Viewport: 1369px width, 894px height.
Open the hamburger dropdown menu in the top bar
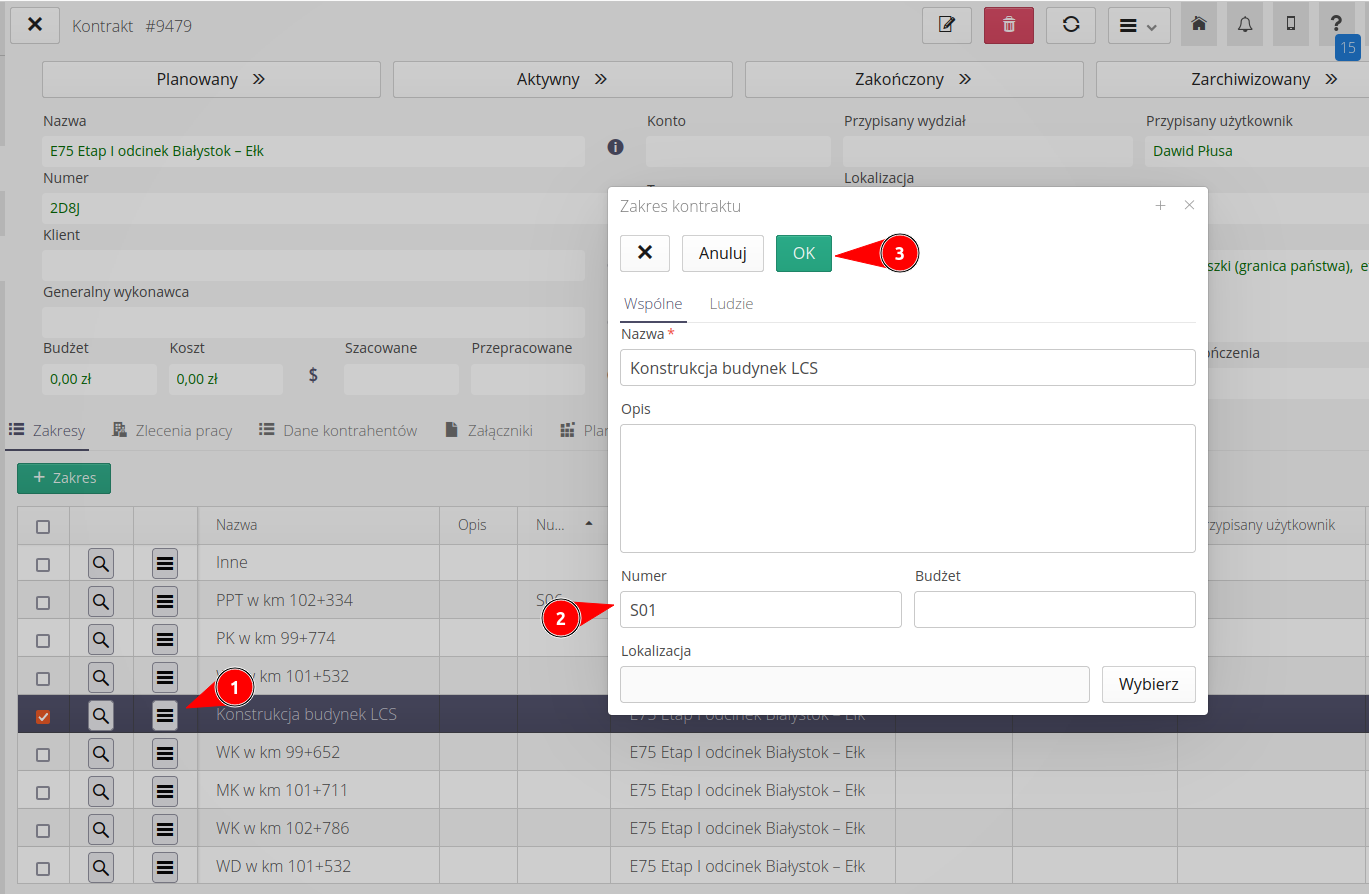point(1139,25)
